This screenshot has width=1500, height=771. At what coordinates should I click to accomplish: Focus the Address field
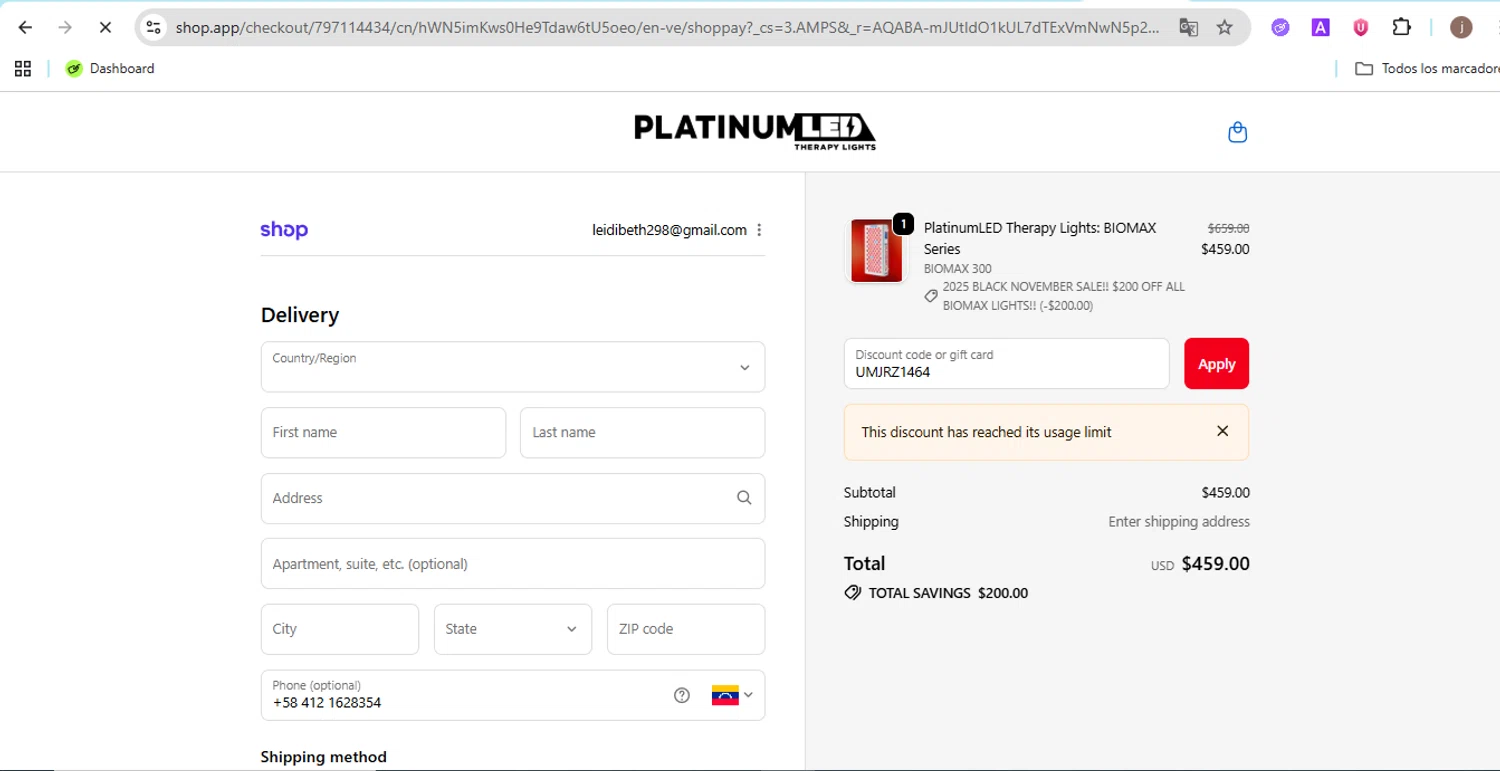click(x=513, y=498)
